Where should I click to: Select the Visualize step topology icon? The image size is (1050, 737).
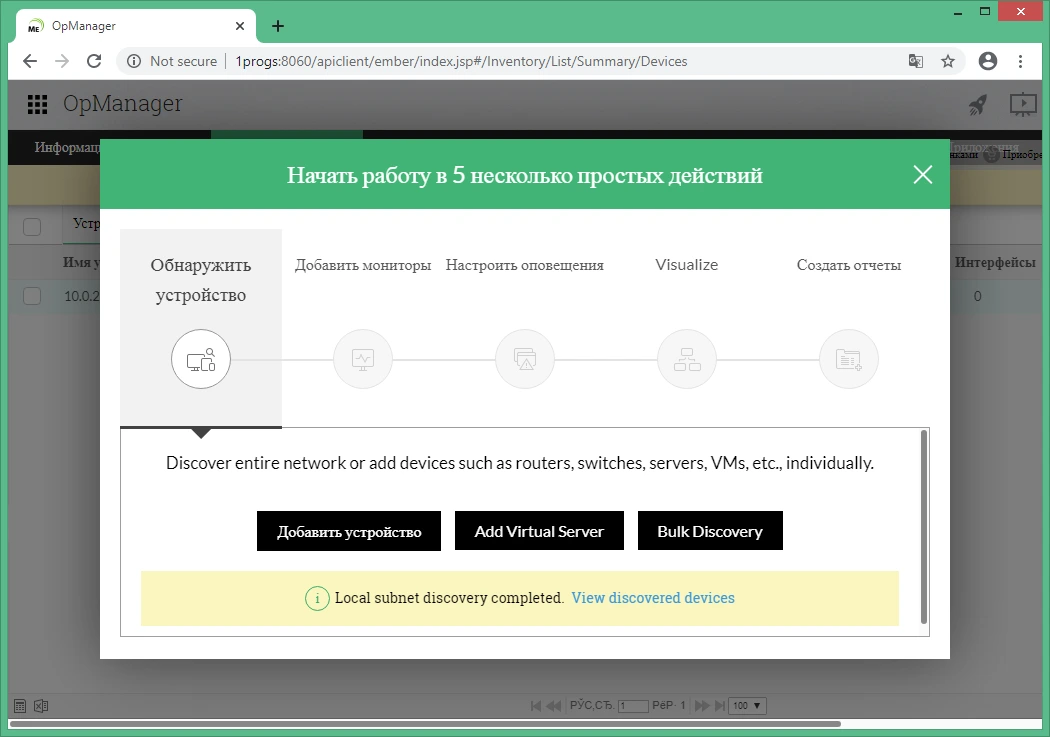(x=687, y=359)
